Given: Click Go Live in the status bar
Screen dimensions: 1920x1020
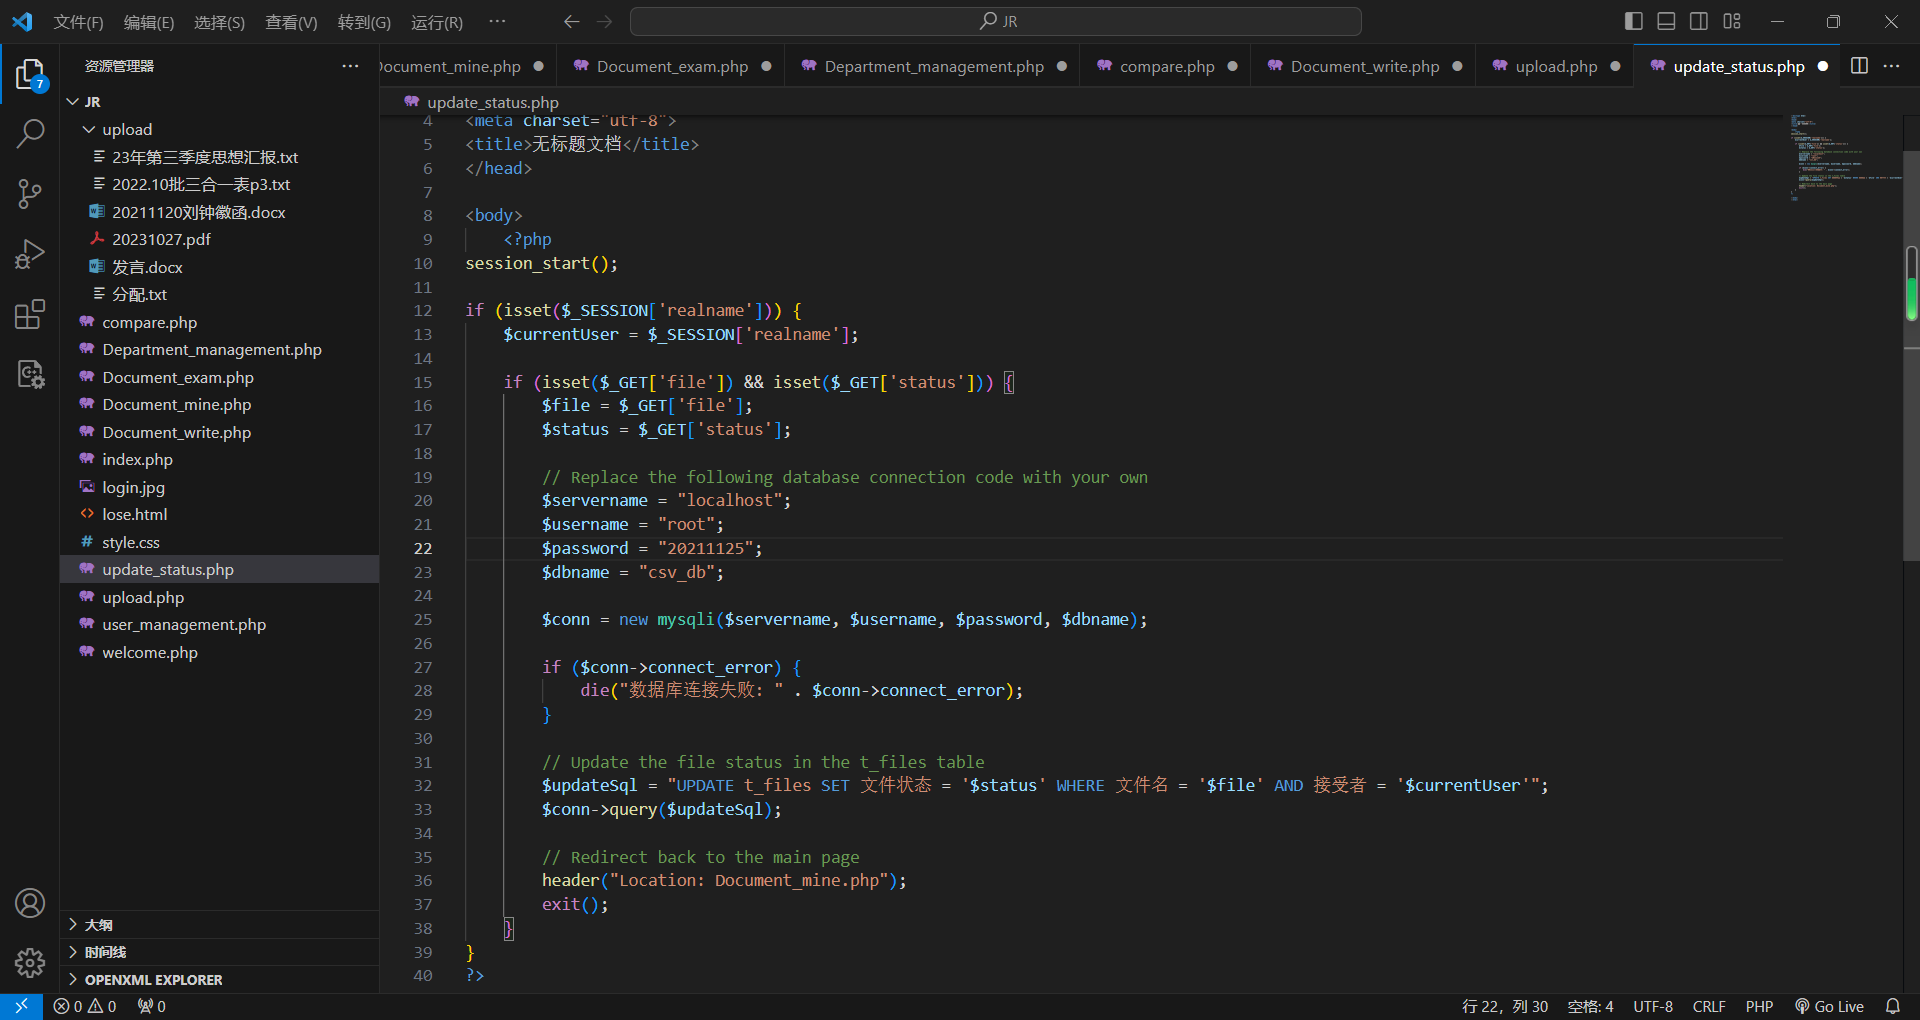Looking at the screenshot, I should pos(1829,1006).
